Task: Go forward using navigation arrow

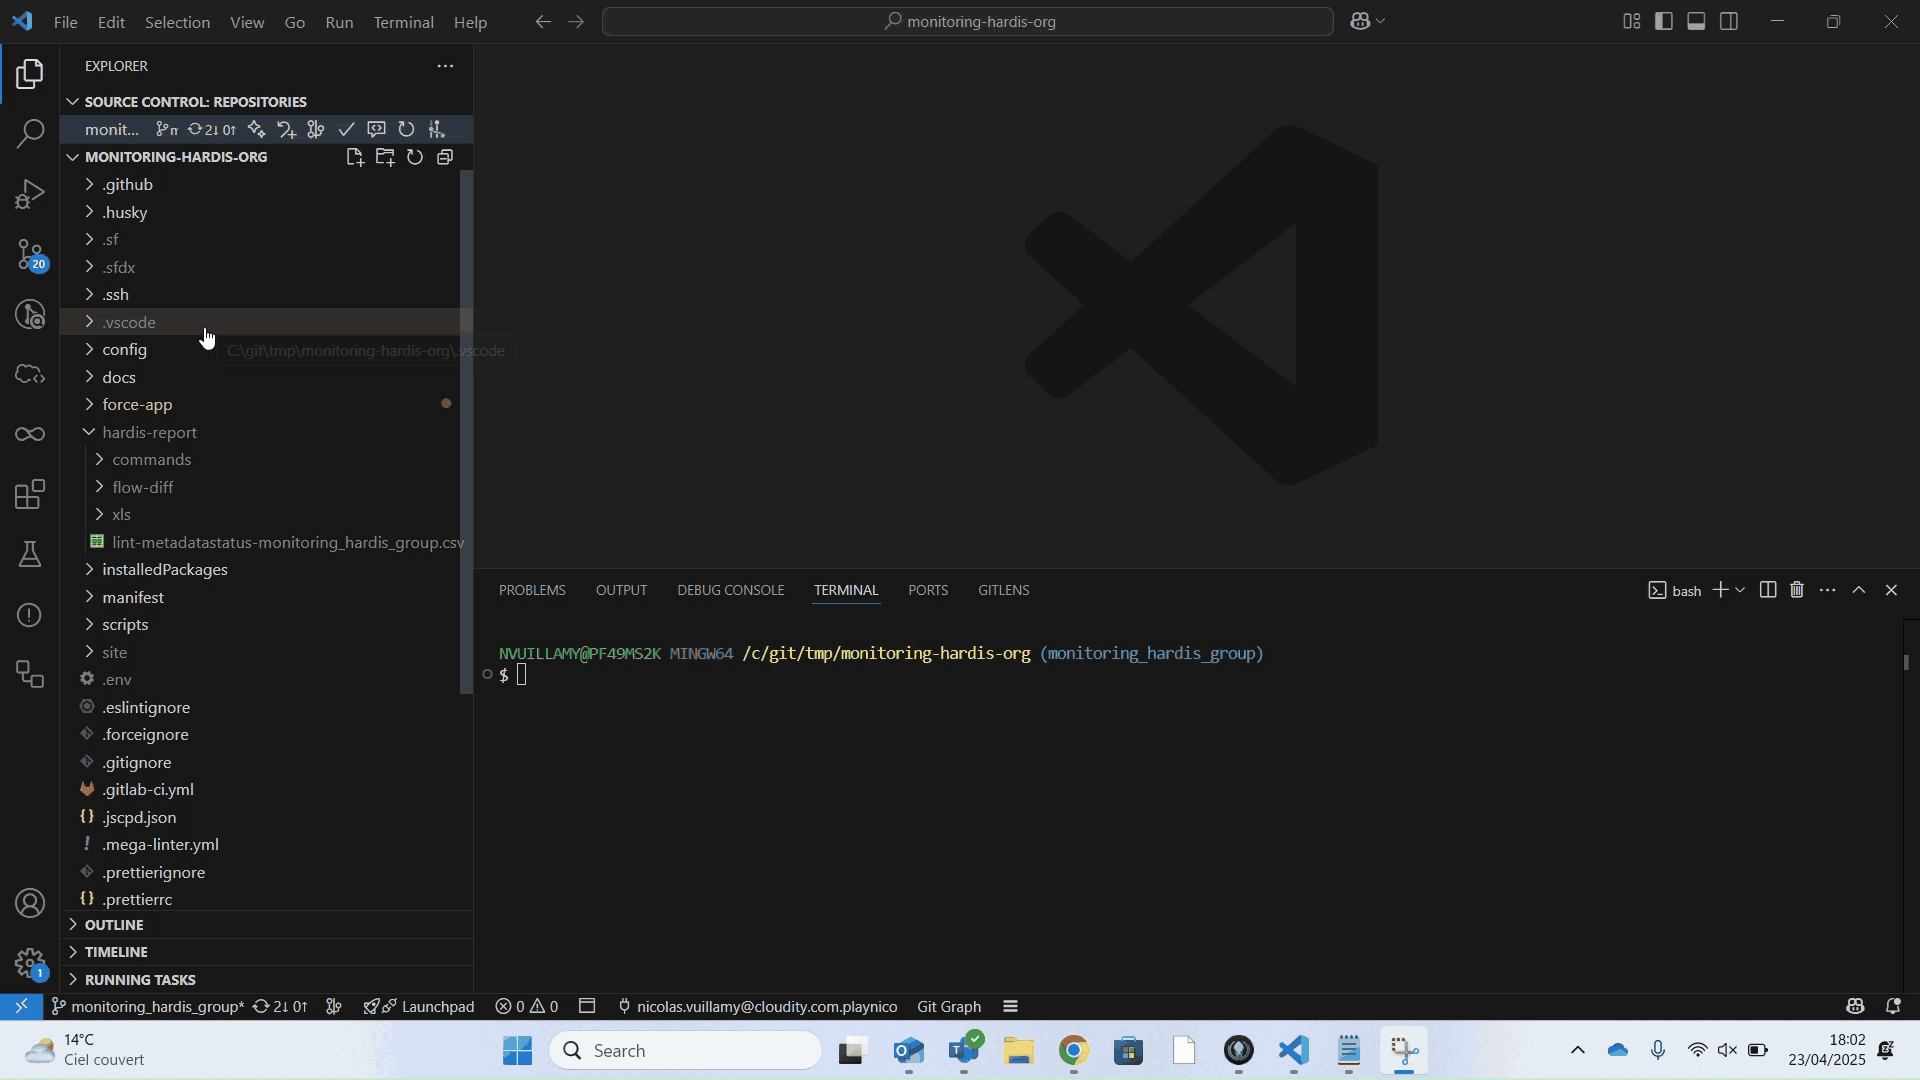Action: [576, 21]
